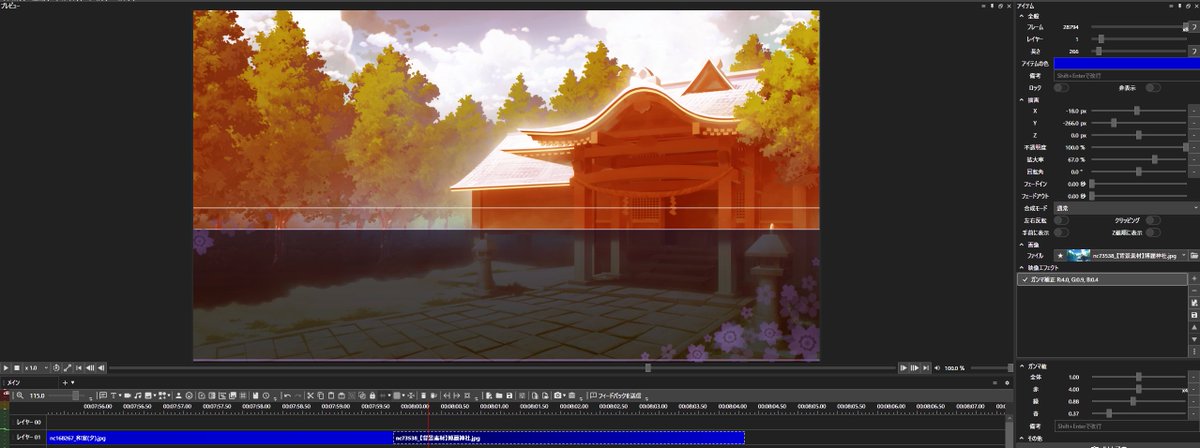Cut the selected item with scissors icon
The height and width of the screenshot is (448, 1200).
coord(309,395)
